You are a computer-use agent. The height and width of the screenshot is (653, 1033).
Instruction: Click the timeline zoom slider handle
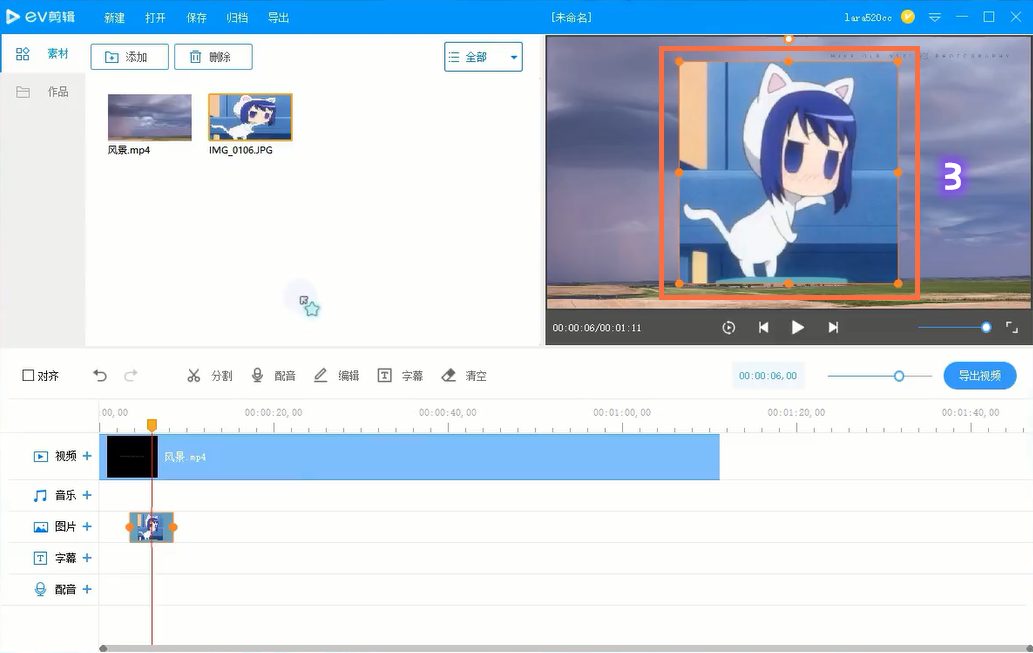click(899, 376)
